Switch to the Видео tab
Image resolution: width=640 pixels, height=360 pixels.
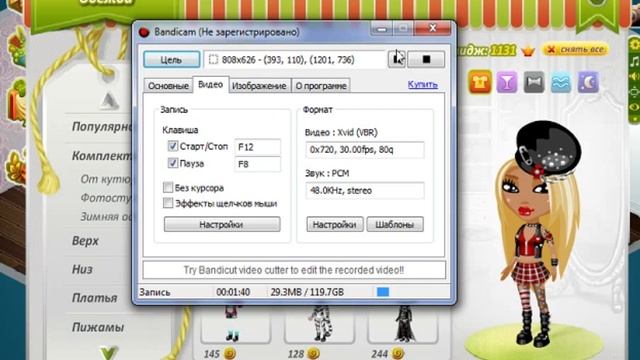click(211, 84)
